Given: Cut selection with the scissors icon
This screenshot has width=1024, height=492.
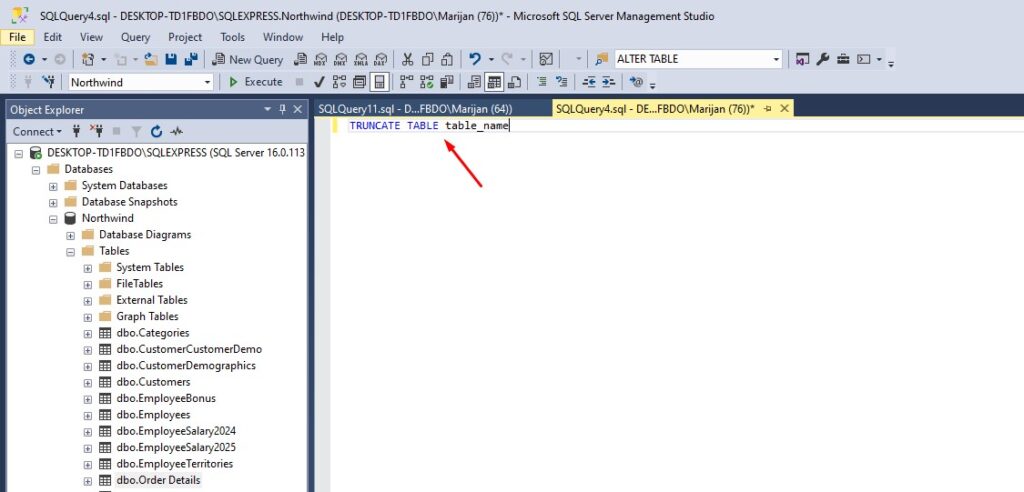Looking at the screenshot, I should [407, 59].
